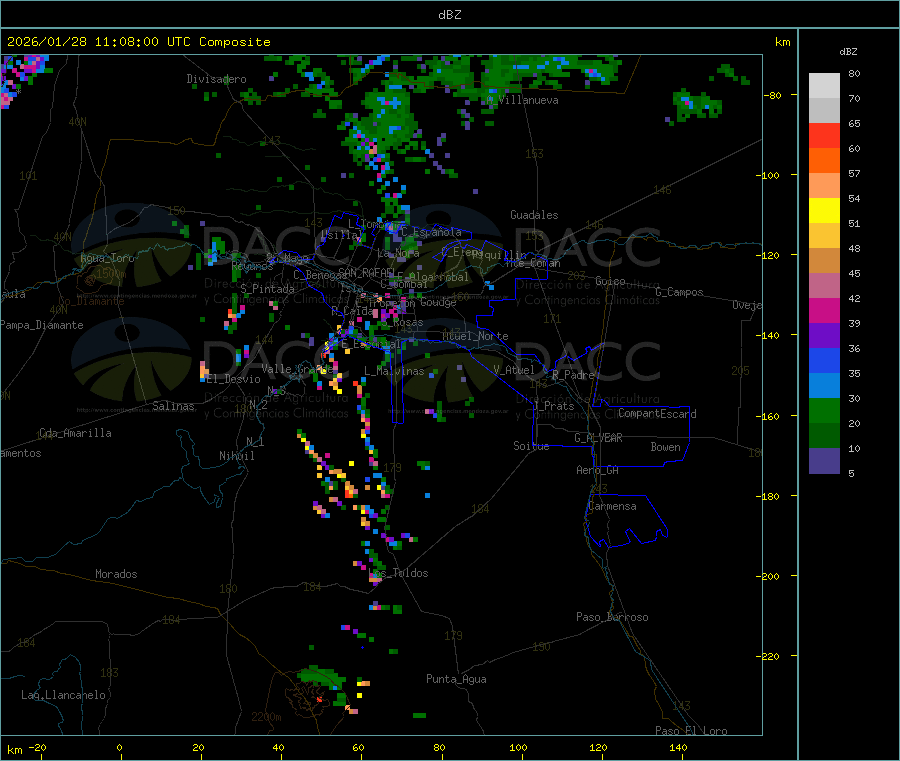Click the Lag.Llancanelo label
Screen dimensions: 900x761
point(63,695)
